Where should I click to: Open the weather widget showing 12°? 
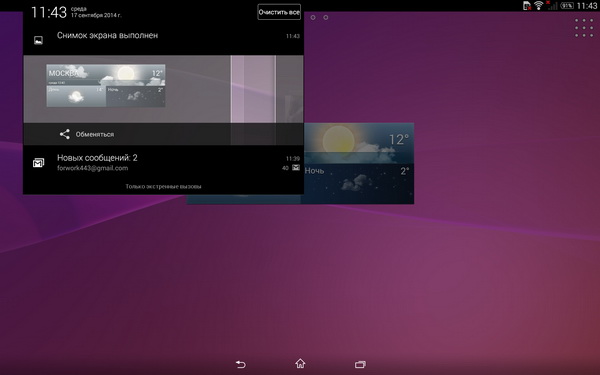click(359, 143)
